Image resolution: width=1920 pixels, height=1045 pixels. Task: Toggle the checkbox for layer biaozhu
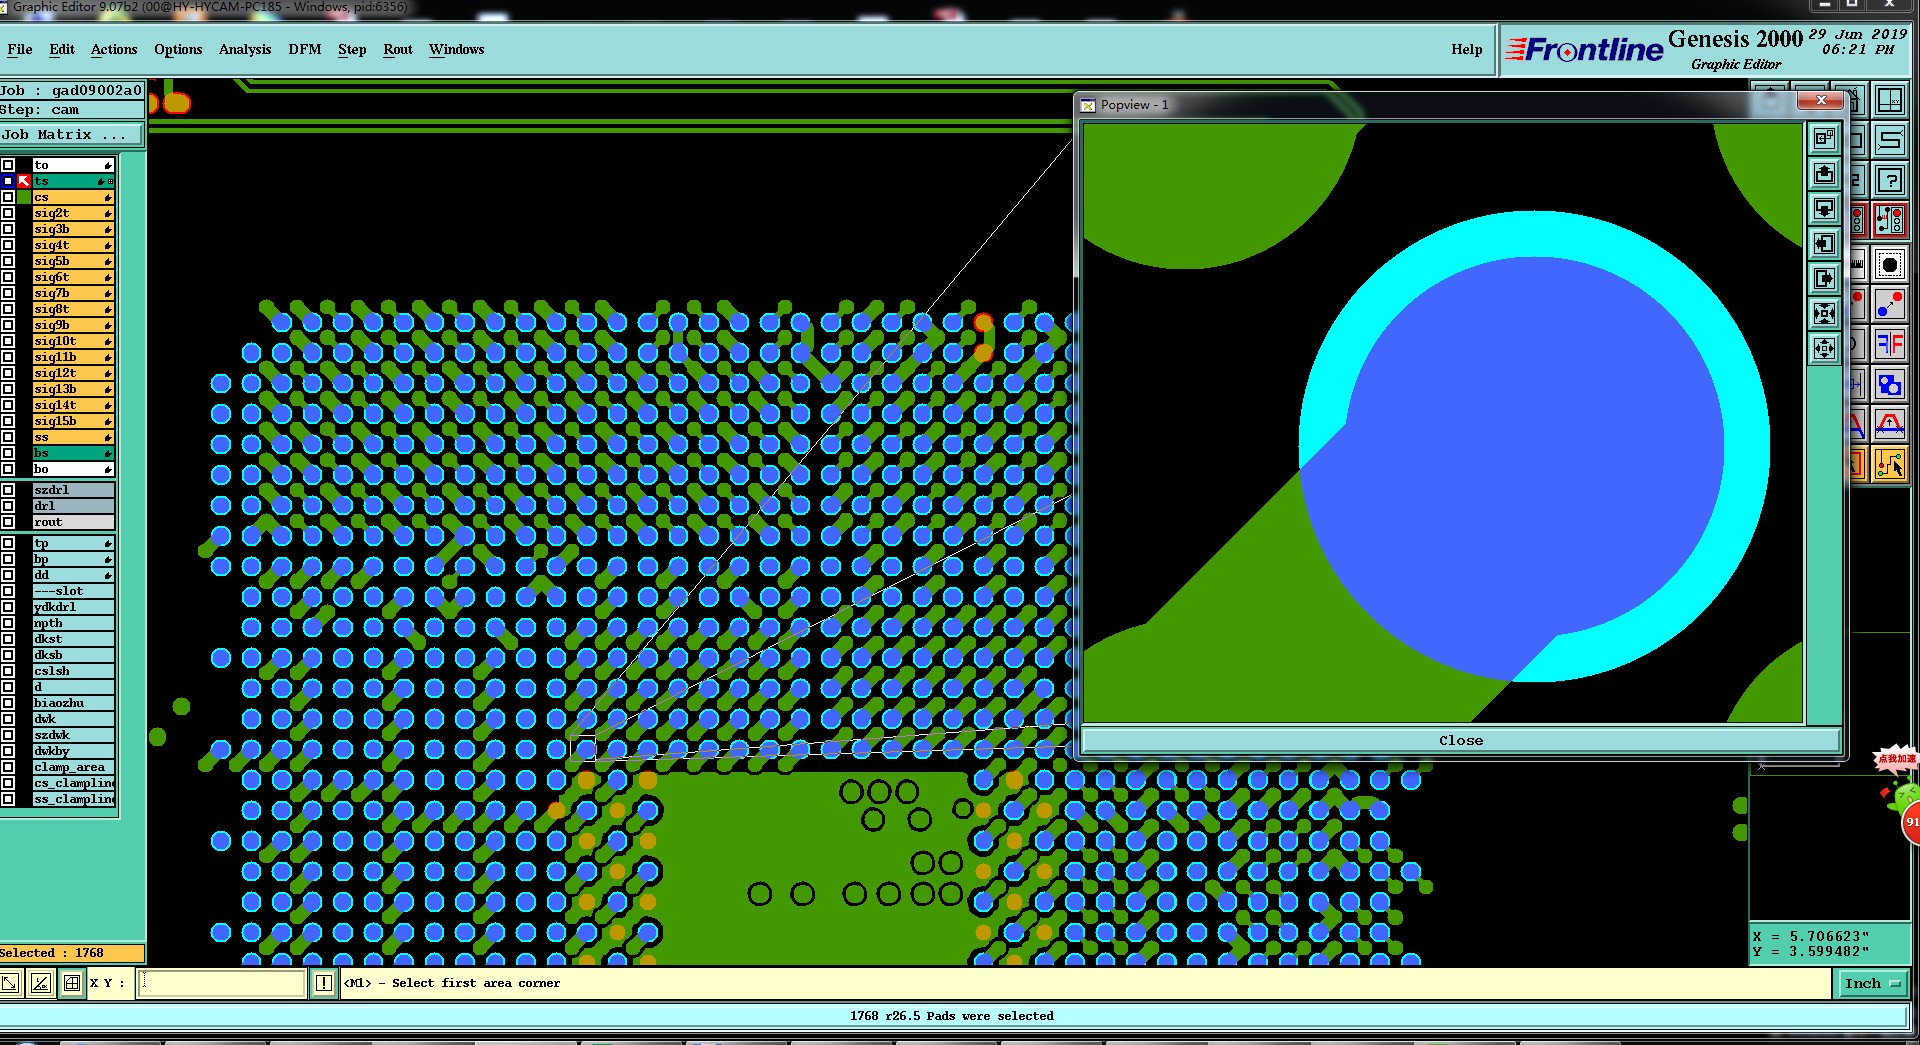pos(8,703)
